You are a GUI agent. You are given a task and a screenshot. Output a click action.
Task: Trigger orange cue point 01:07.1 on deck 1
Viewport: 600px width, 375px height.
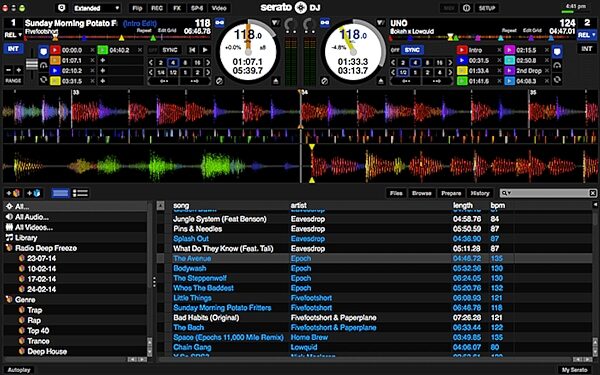[x=55, y=60]
